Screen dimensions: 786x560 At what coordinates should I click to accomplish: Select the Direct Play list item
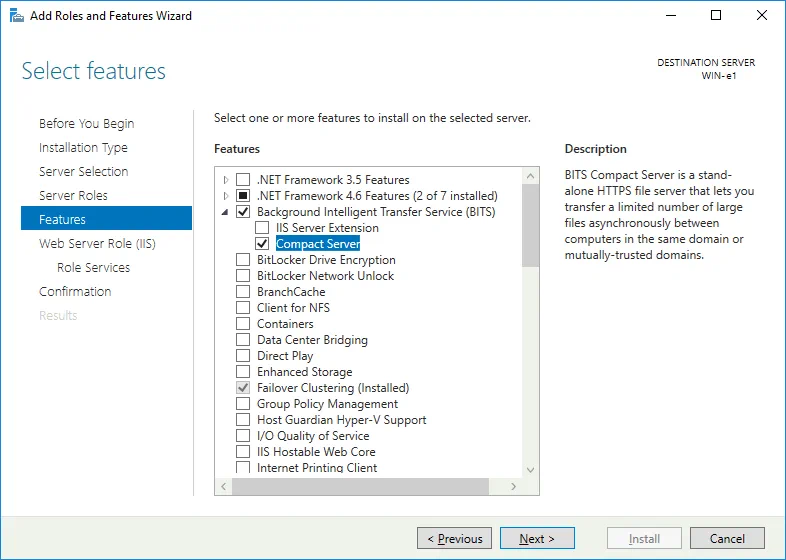point(285,356)
